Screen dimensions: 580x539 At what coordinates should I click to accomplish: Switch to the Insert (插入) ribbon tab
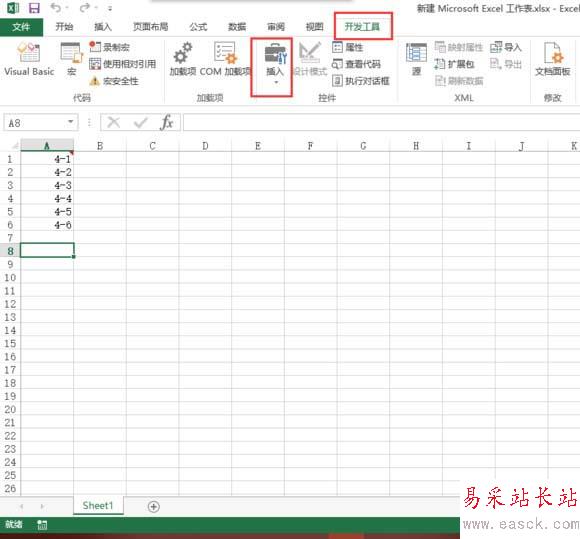pyautogui.click(x=103, y=27)
